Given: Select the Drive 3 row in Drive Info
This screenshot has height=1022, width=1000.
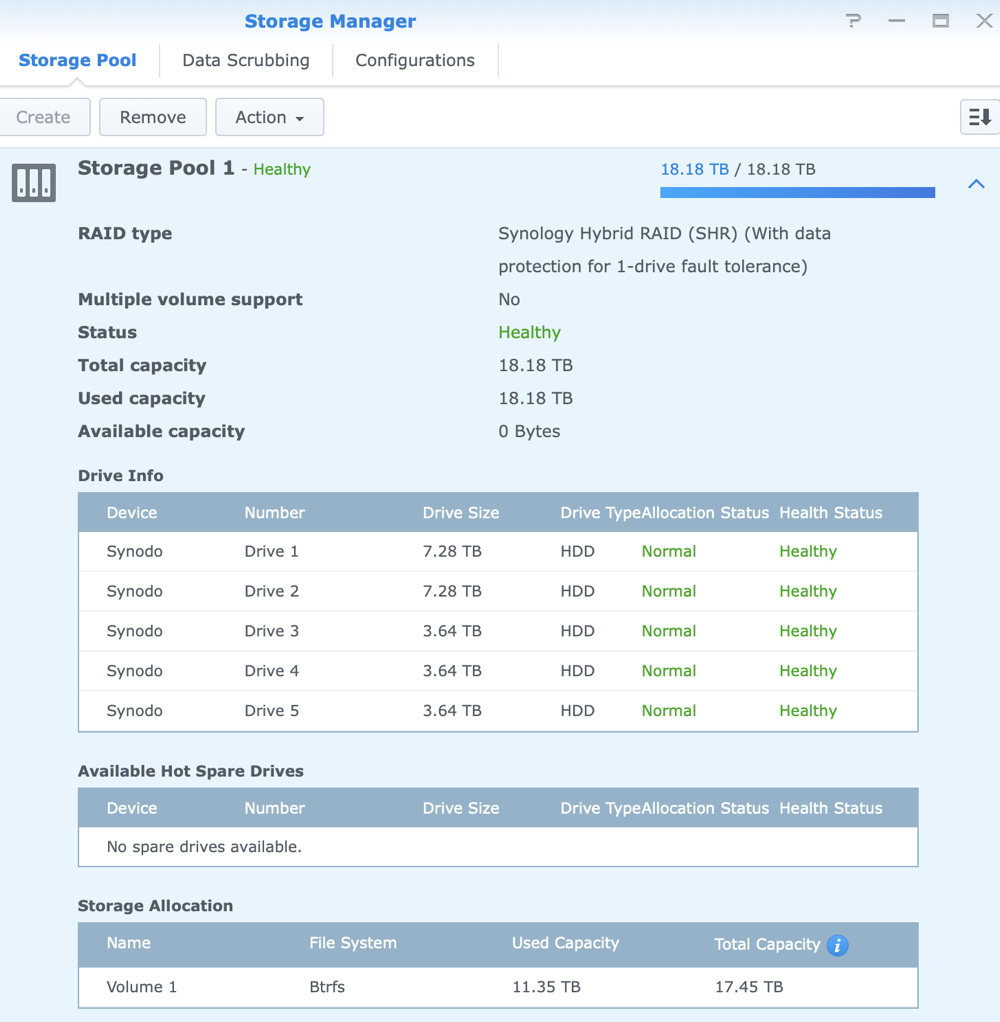Looking at the screenshot, I should 497,631.
